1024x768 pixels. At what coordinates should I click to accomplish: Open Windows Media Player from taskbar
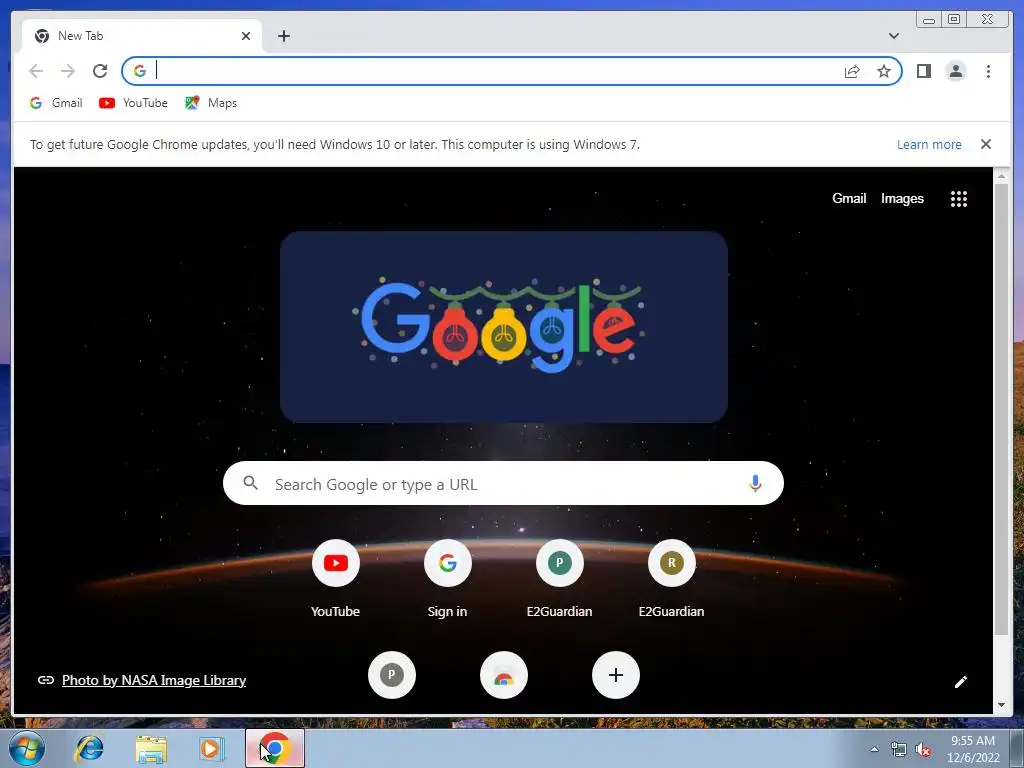pos(211,749)
